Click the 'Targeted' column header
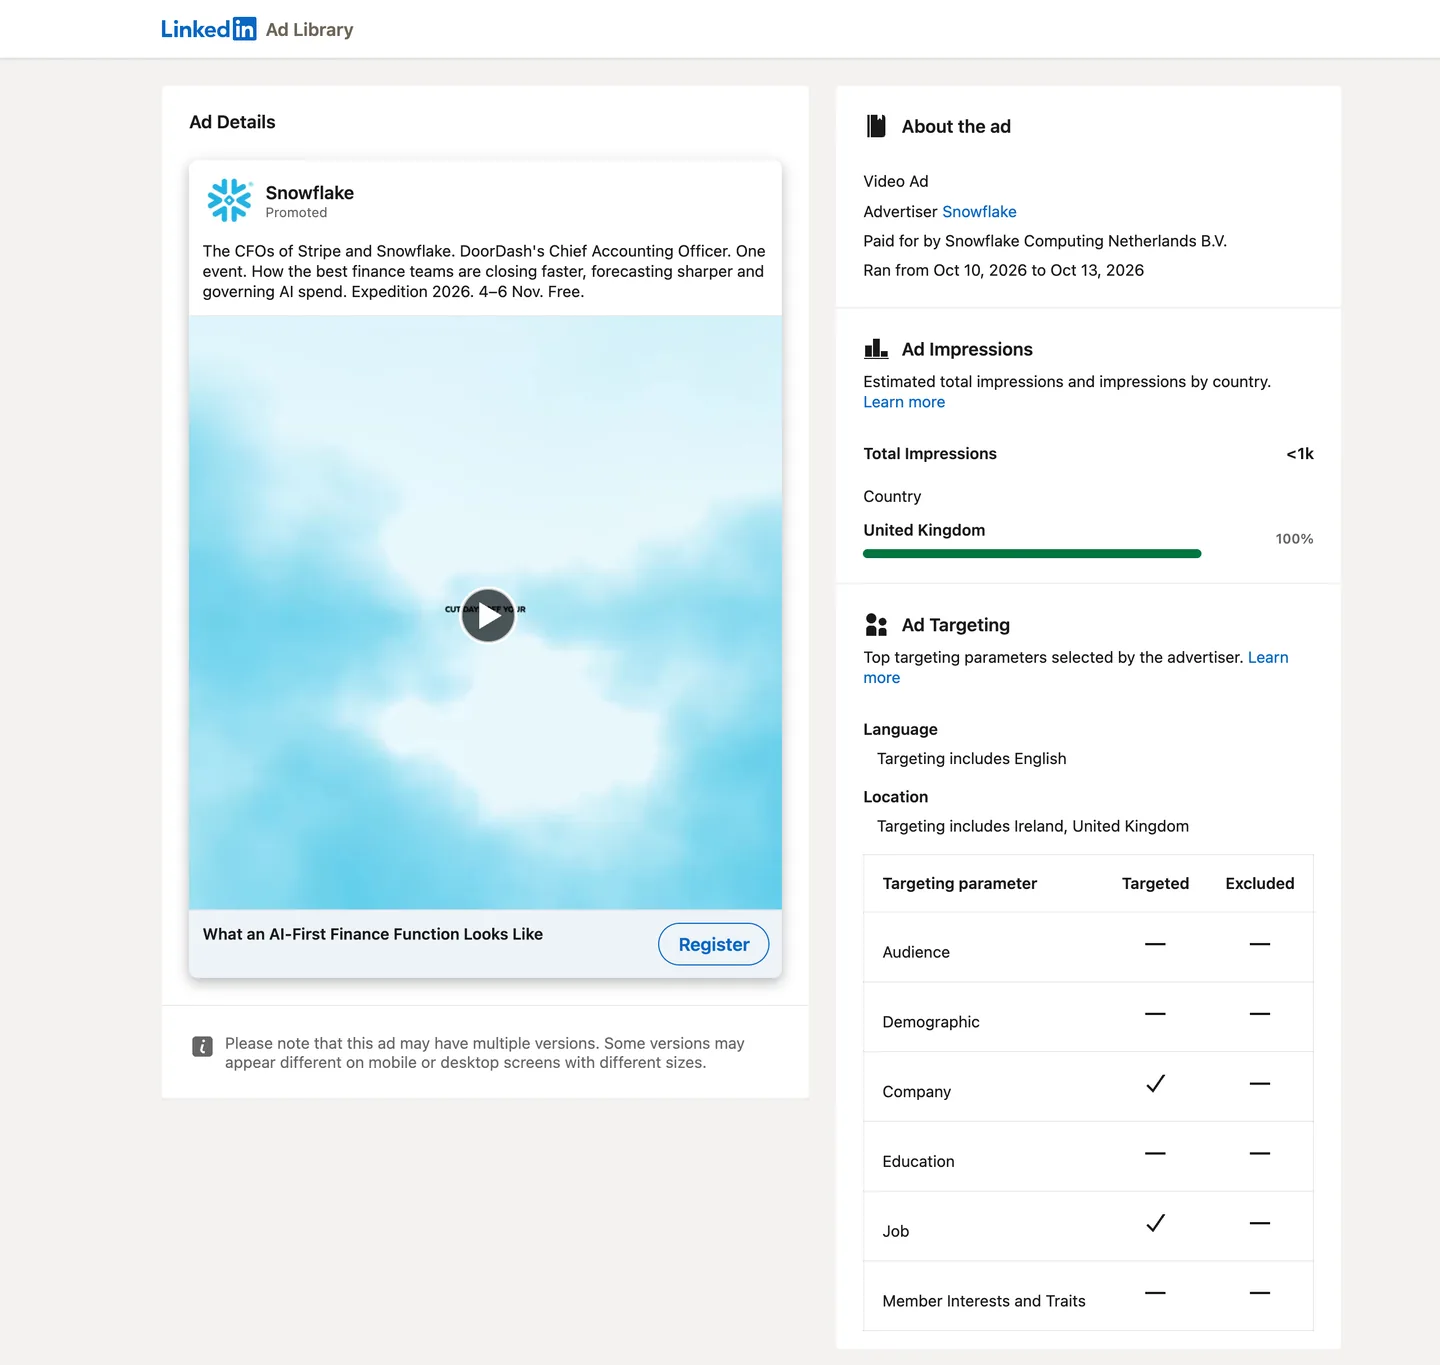 1155,884
